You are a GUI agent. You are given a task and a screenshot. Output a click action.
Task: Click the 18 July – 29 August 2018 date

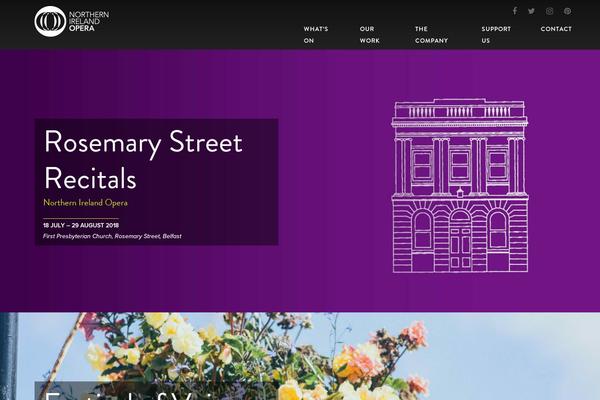pos(81,225)
